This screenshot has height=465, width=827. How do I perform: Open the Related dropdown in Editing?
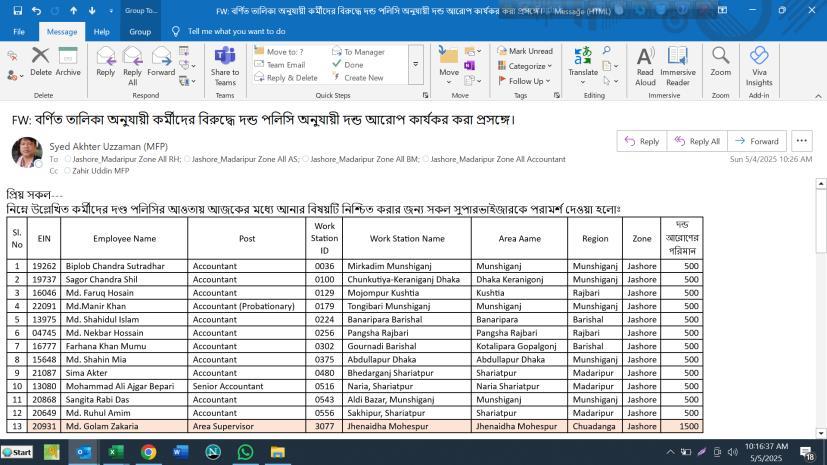coord(610,66)
